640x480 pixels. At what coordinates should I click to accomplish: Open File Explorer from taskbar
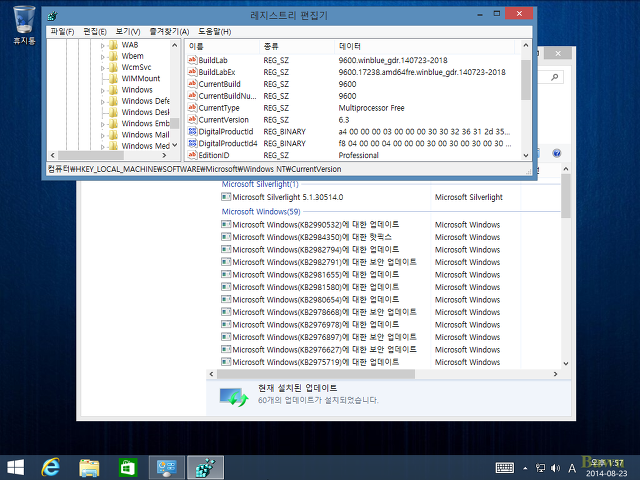point(89,467)
